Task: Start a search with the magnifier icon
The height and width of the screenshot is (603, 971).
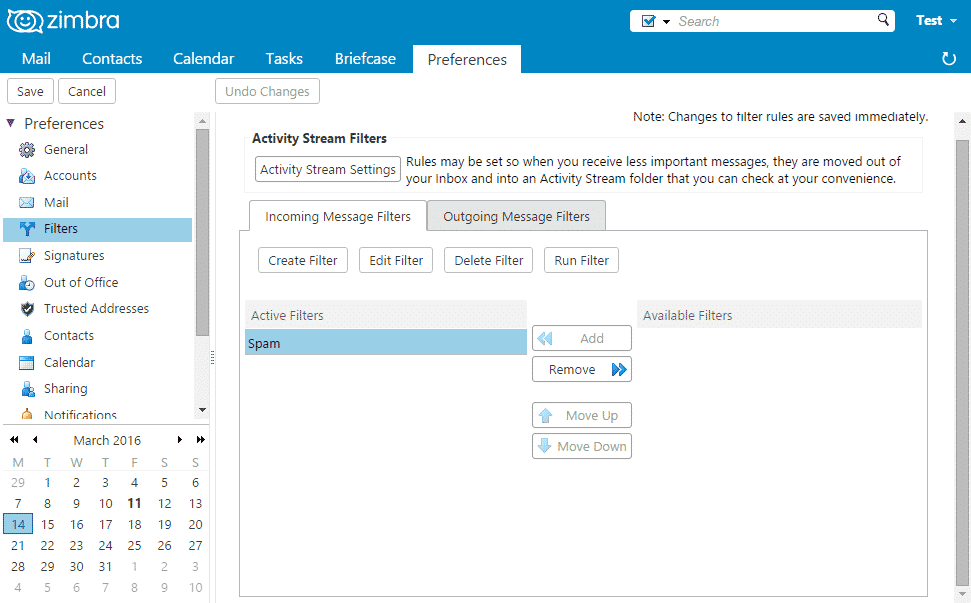Action: [881, 20]
